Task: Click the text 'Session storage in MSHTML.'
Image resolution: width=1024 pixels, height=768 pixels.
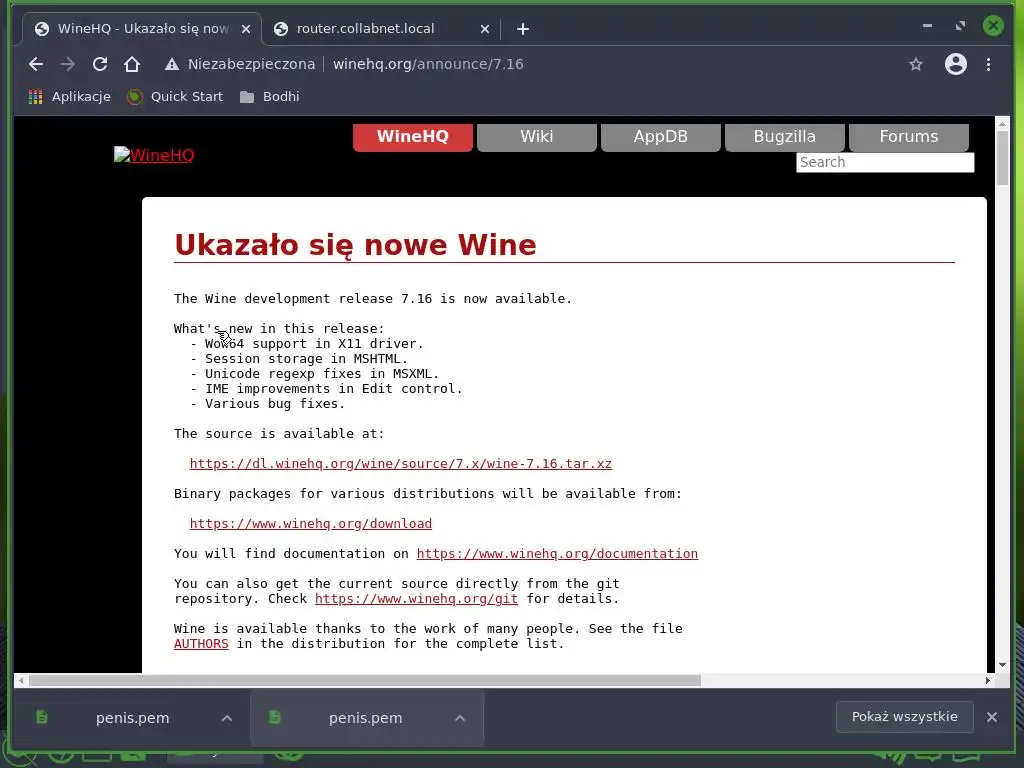Action: pyautogui.click(x=306, y=359)
